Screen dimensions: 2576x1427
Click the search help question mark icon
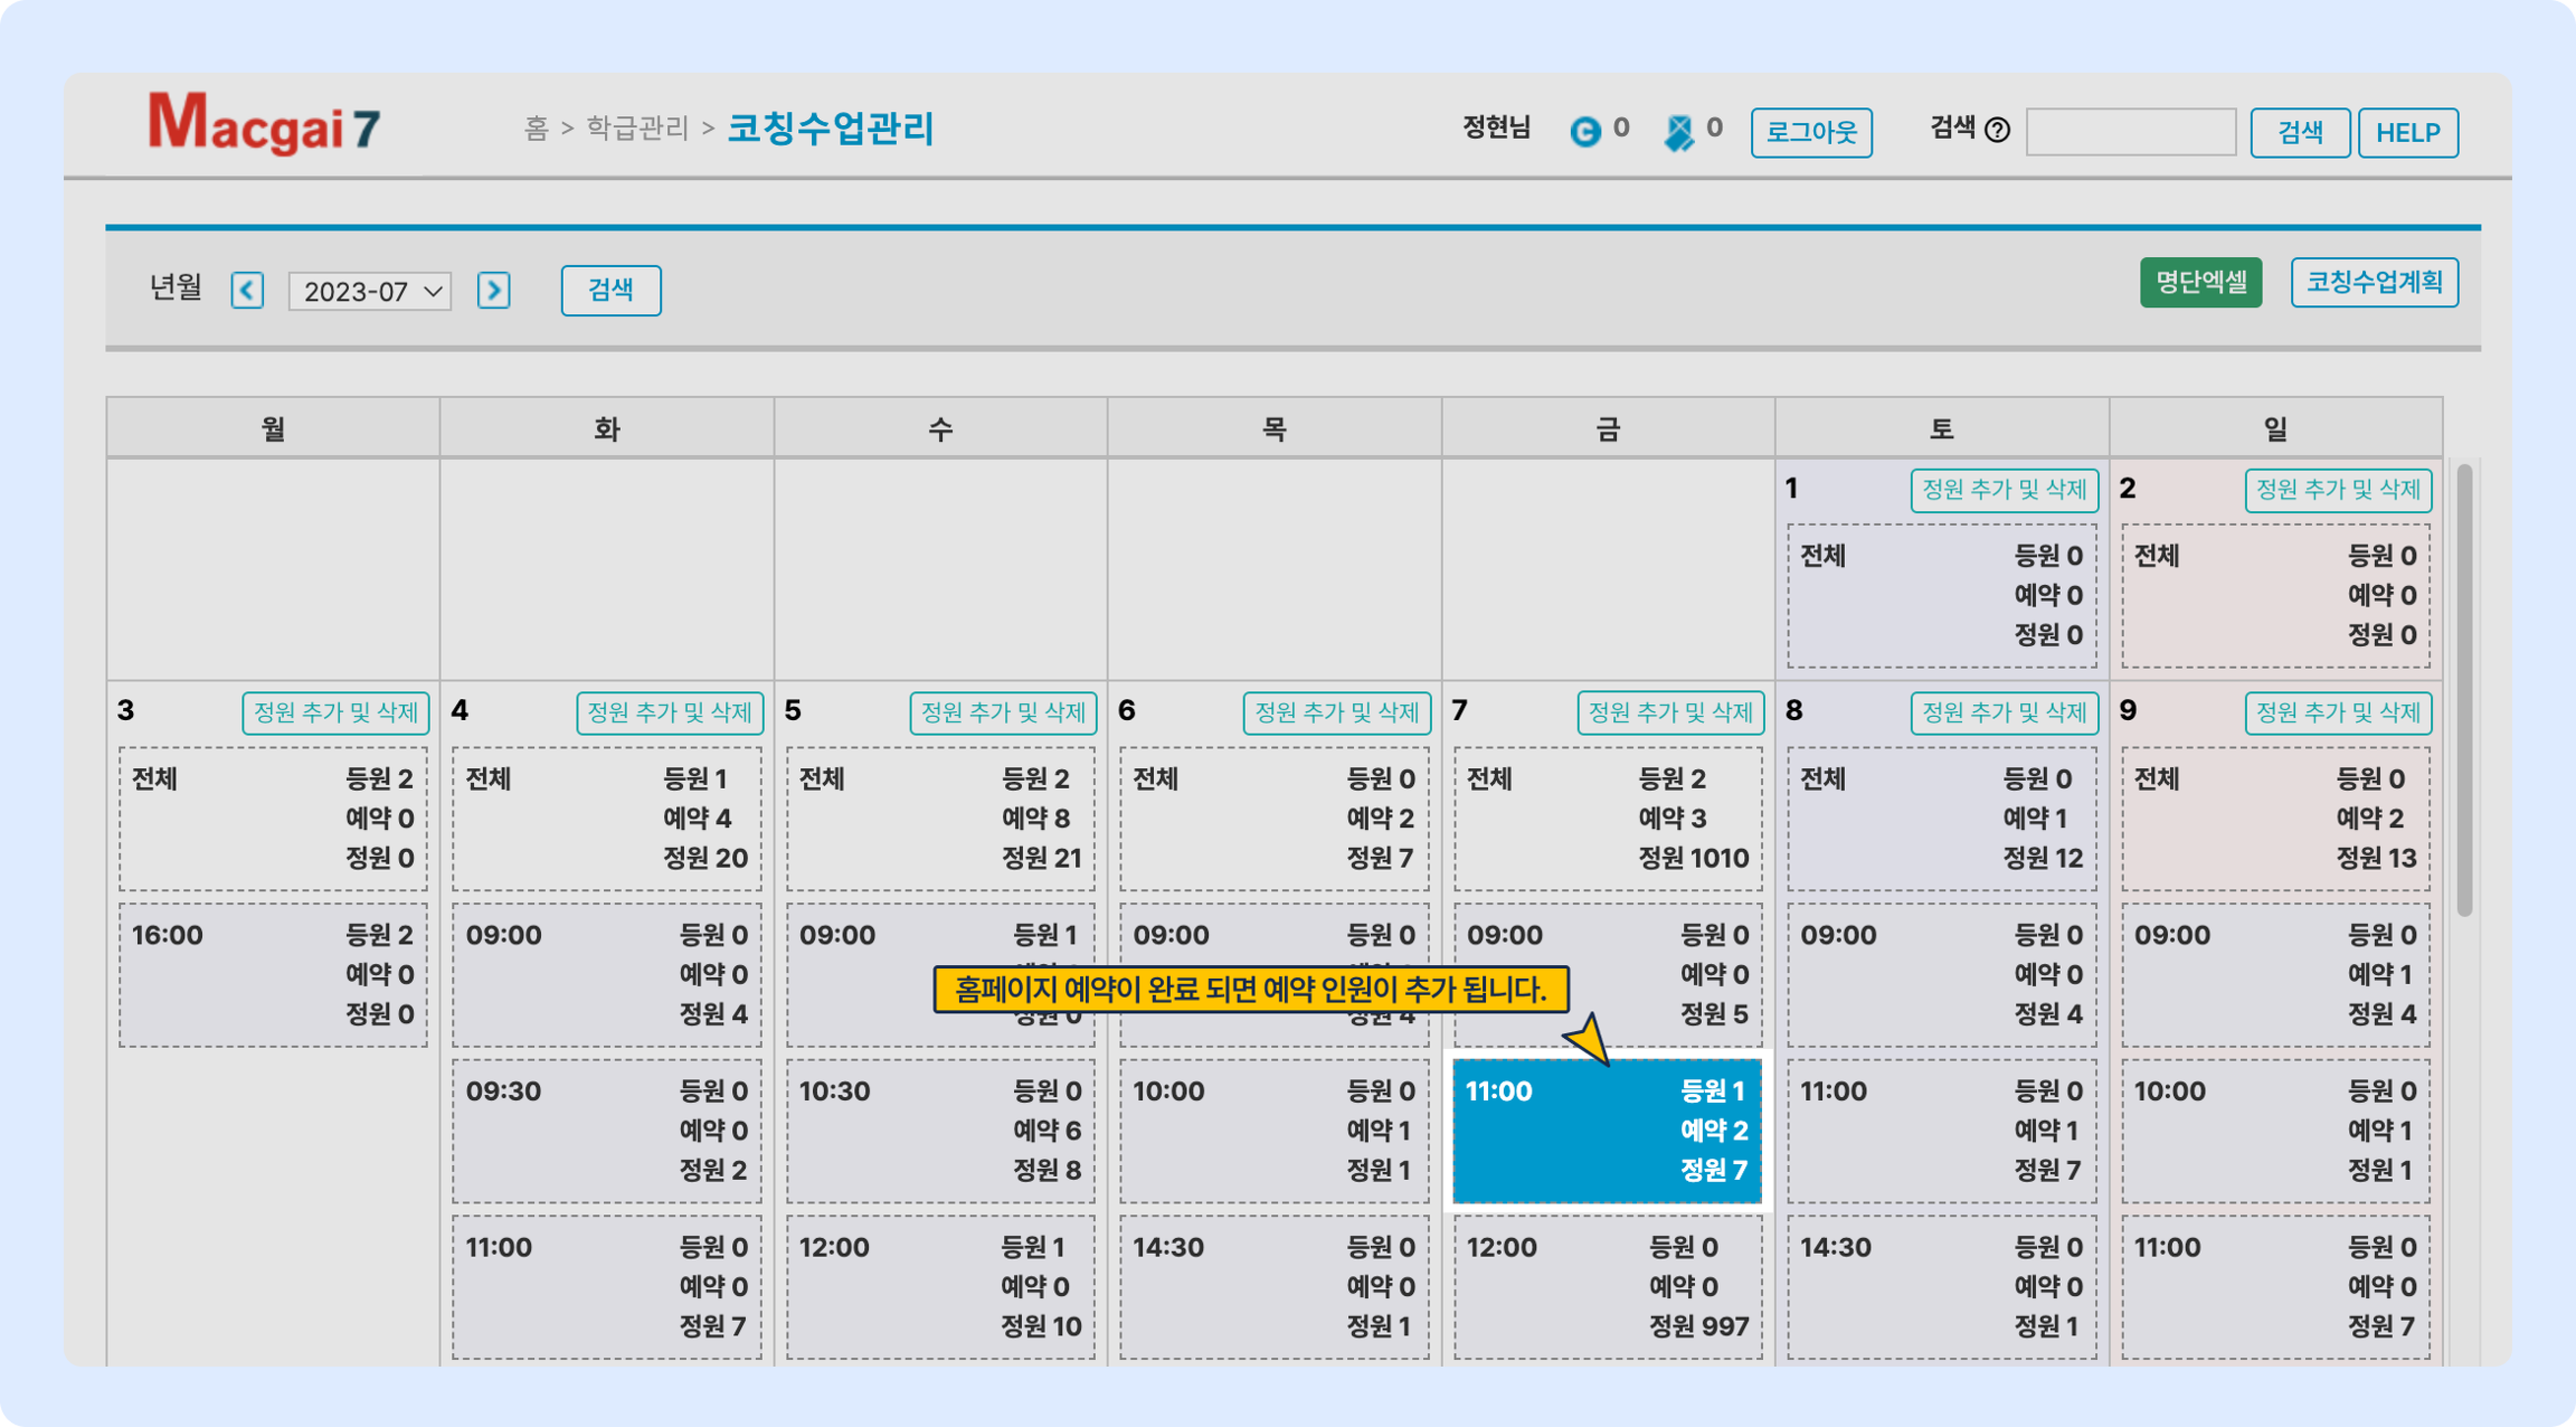click(1997, 130)
